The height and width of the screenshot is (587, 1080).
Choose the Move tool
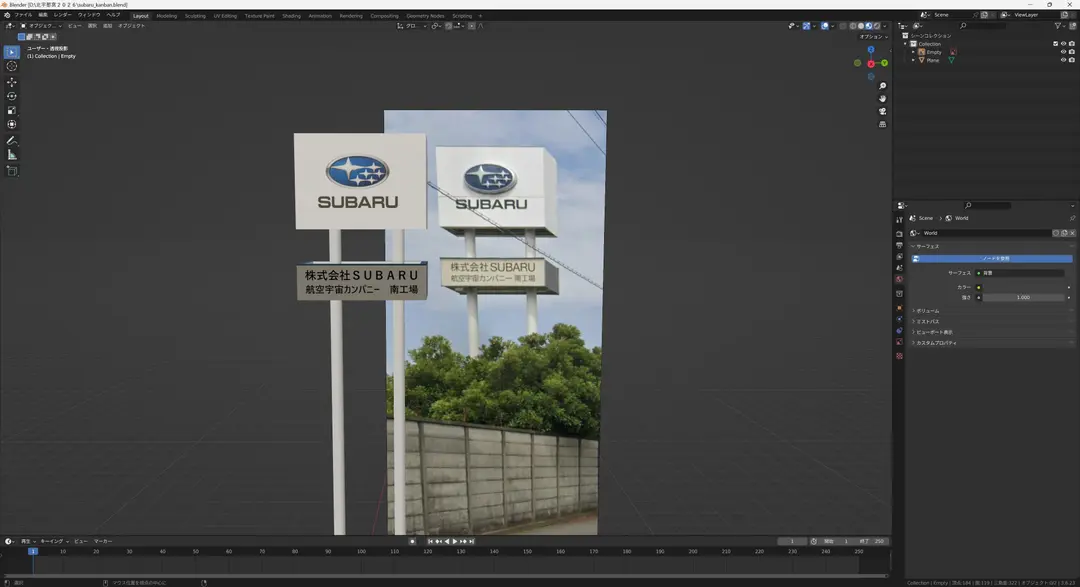click(x=12, y=82)
